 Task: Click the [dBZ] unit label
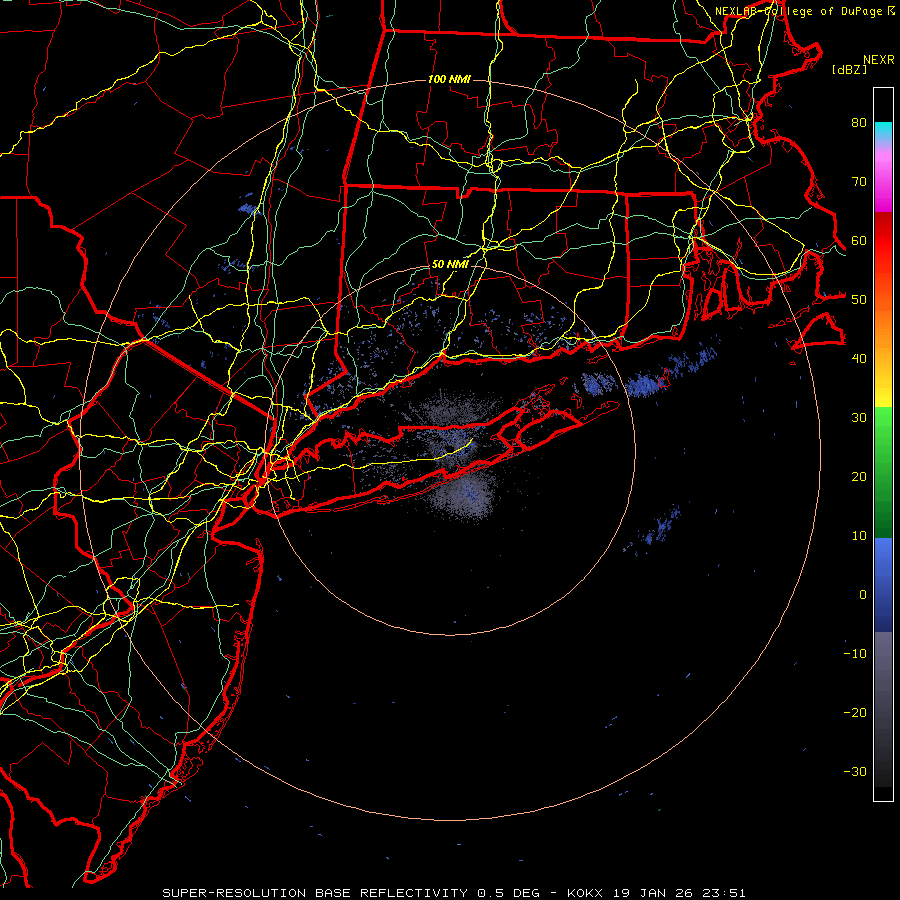click(x=849, y=69)
